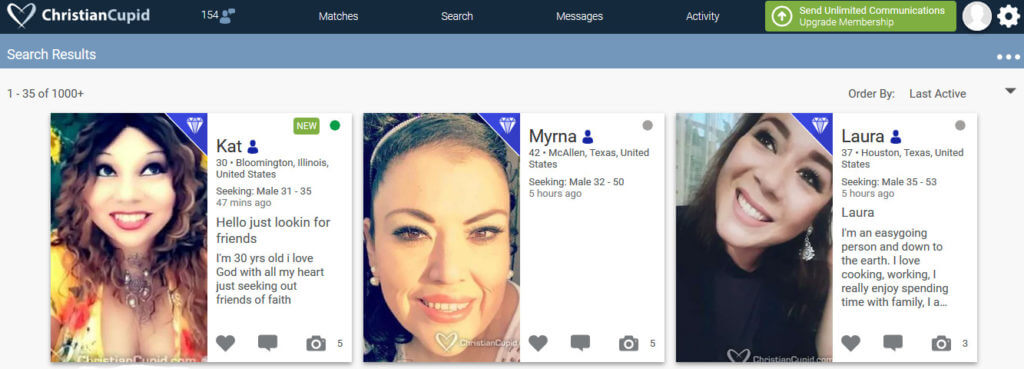This screenshot has height=369, width=1024.
Task: Select the Last Active sort option
Action: click(x=937, y=94)
